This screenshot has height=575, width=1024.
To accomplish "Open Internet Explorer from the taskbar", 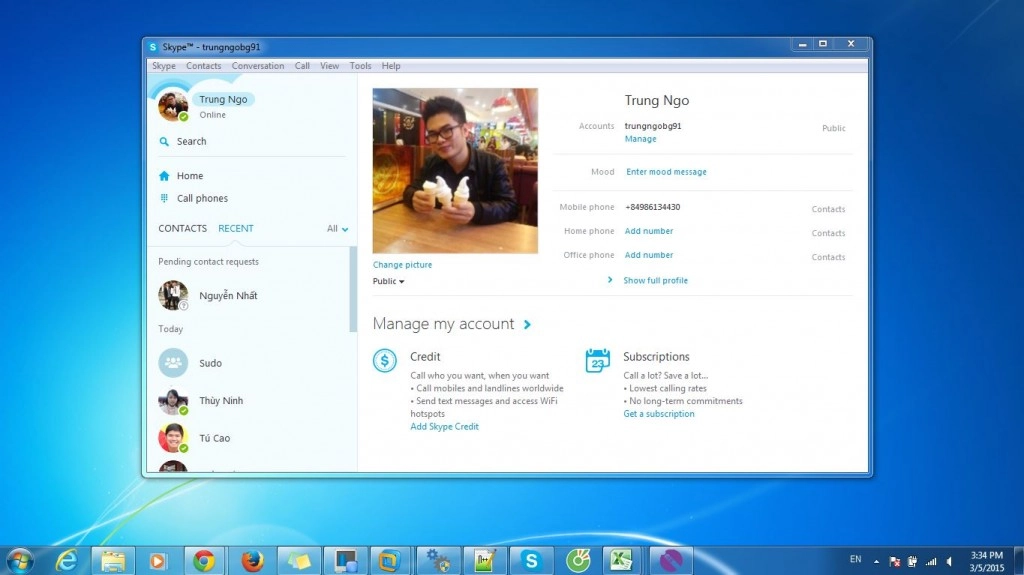I will (x=66, y=561).
